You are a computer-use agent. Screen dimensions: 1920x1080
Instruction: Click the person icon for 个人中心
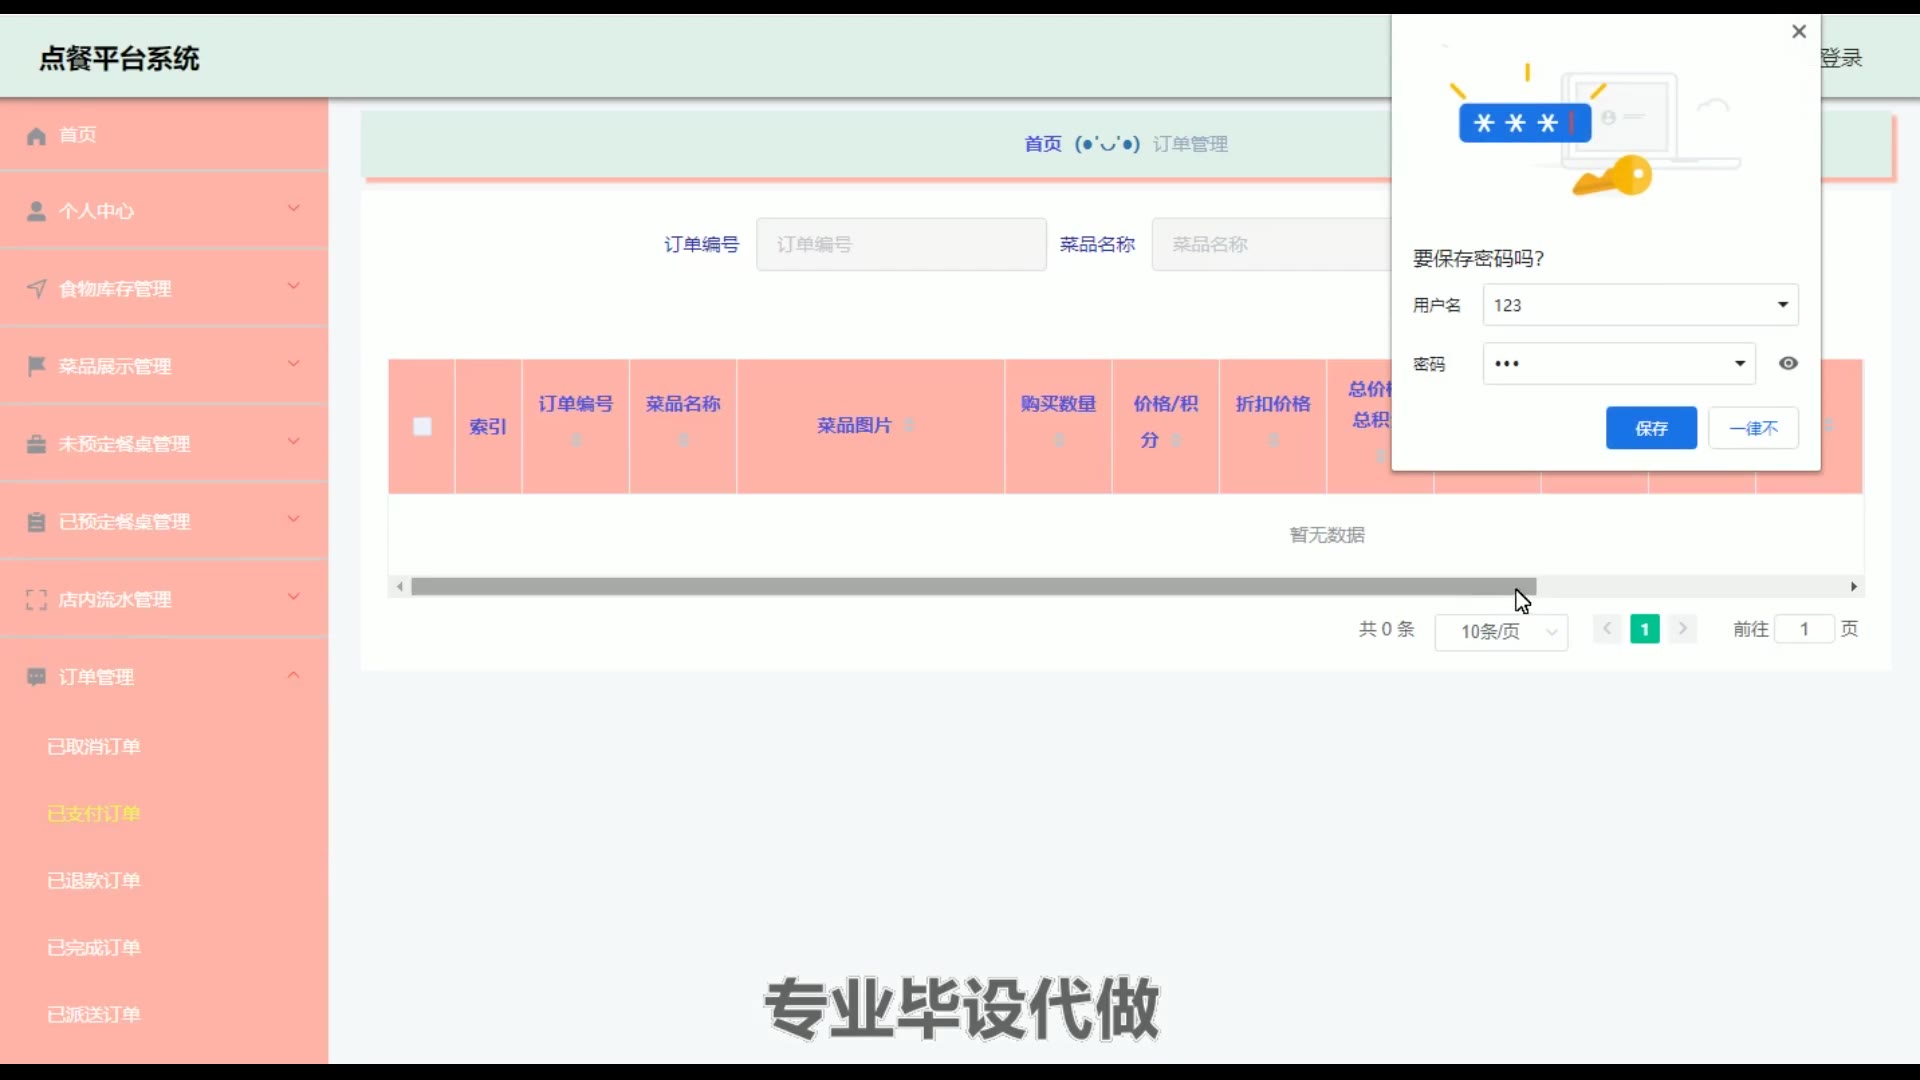click(x=37, y=212)
